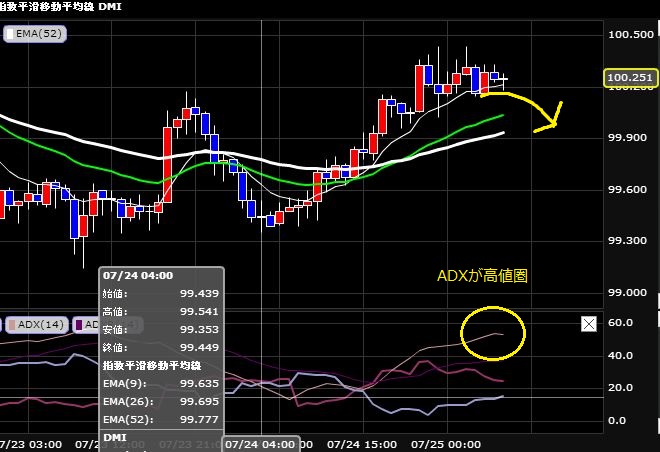Screen dimensions: 660x452
Task: Click the 20.0 level on the DMI axis
Action: pyautogui.click(x=620, y=388)
